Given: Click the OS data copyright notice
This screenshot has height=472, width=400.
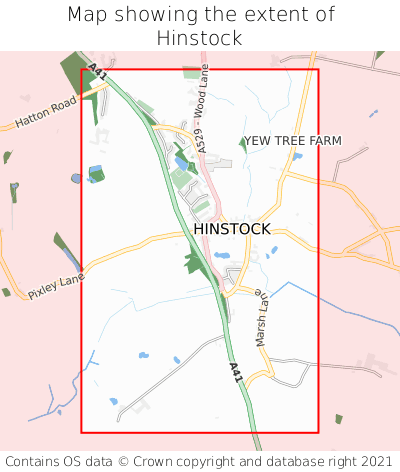Looking at the screenshot, I should [x=199, y=462].
